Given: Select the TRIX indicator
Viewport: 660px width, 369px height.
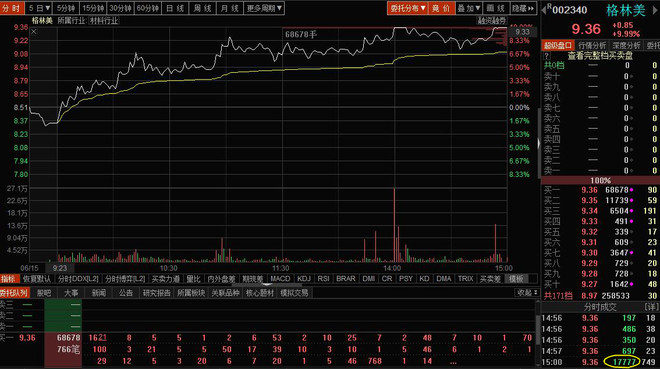Looking at the screenshot, I should (x=465, y=279).
